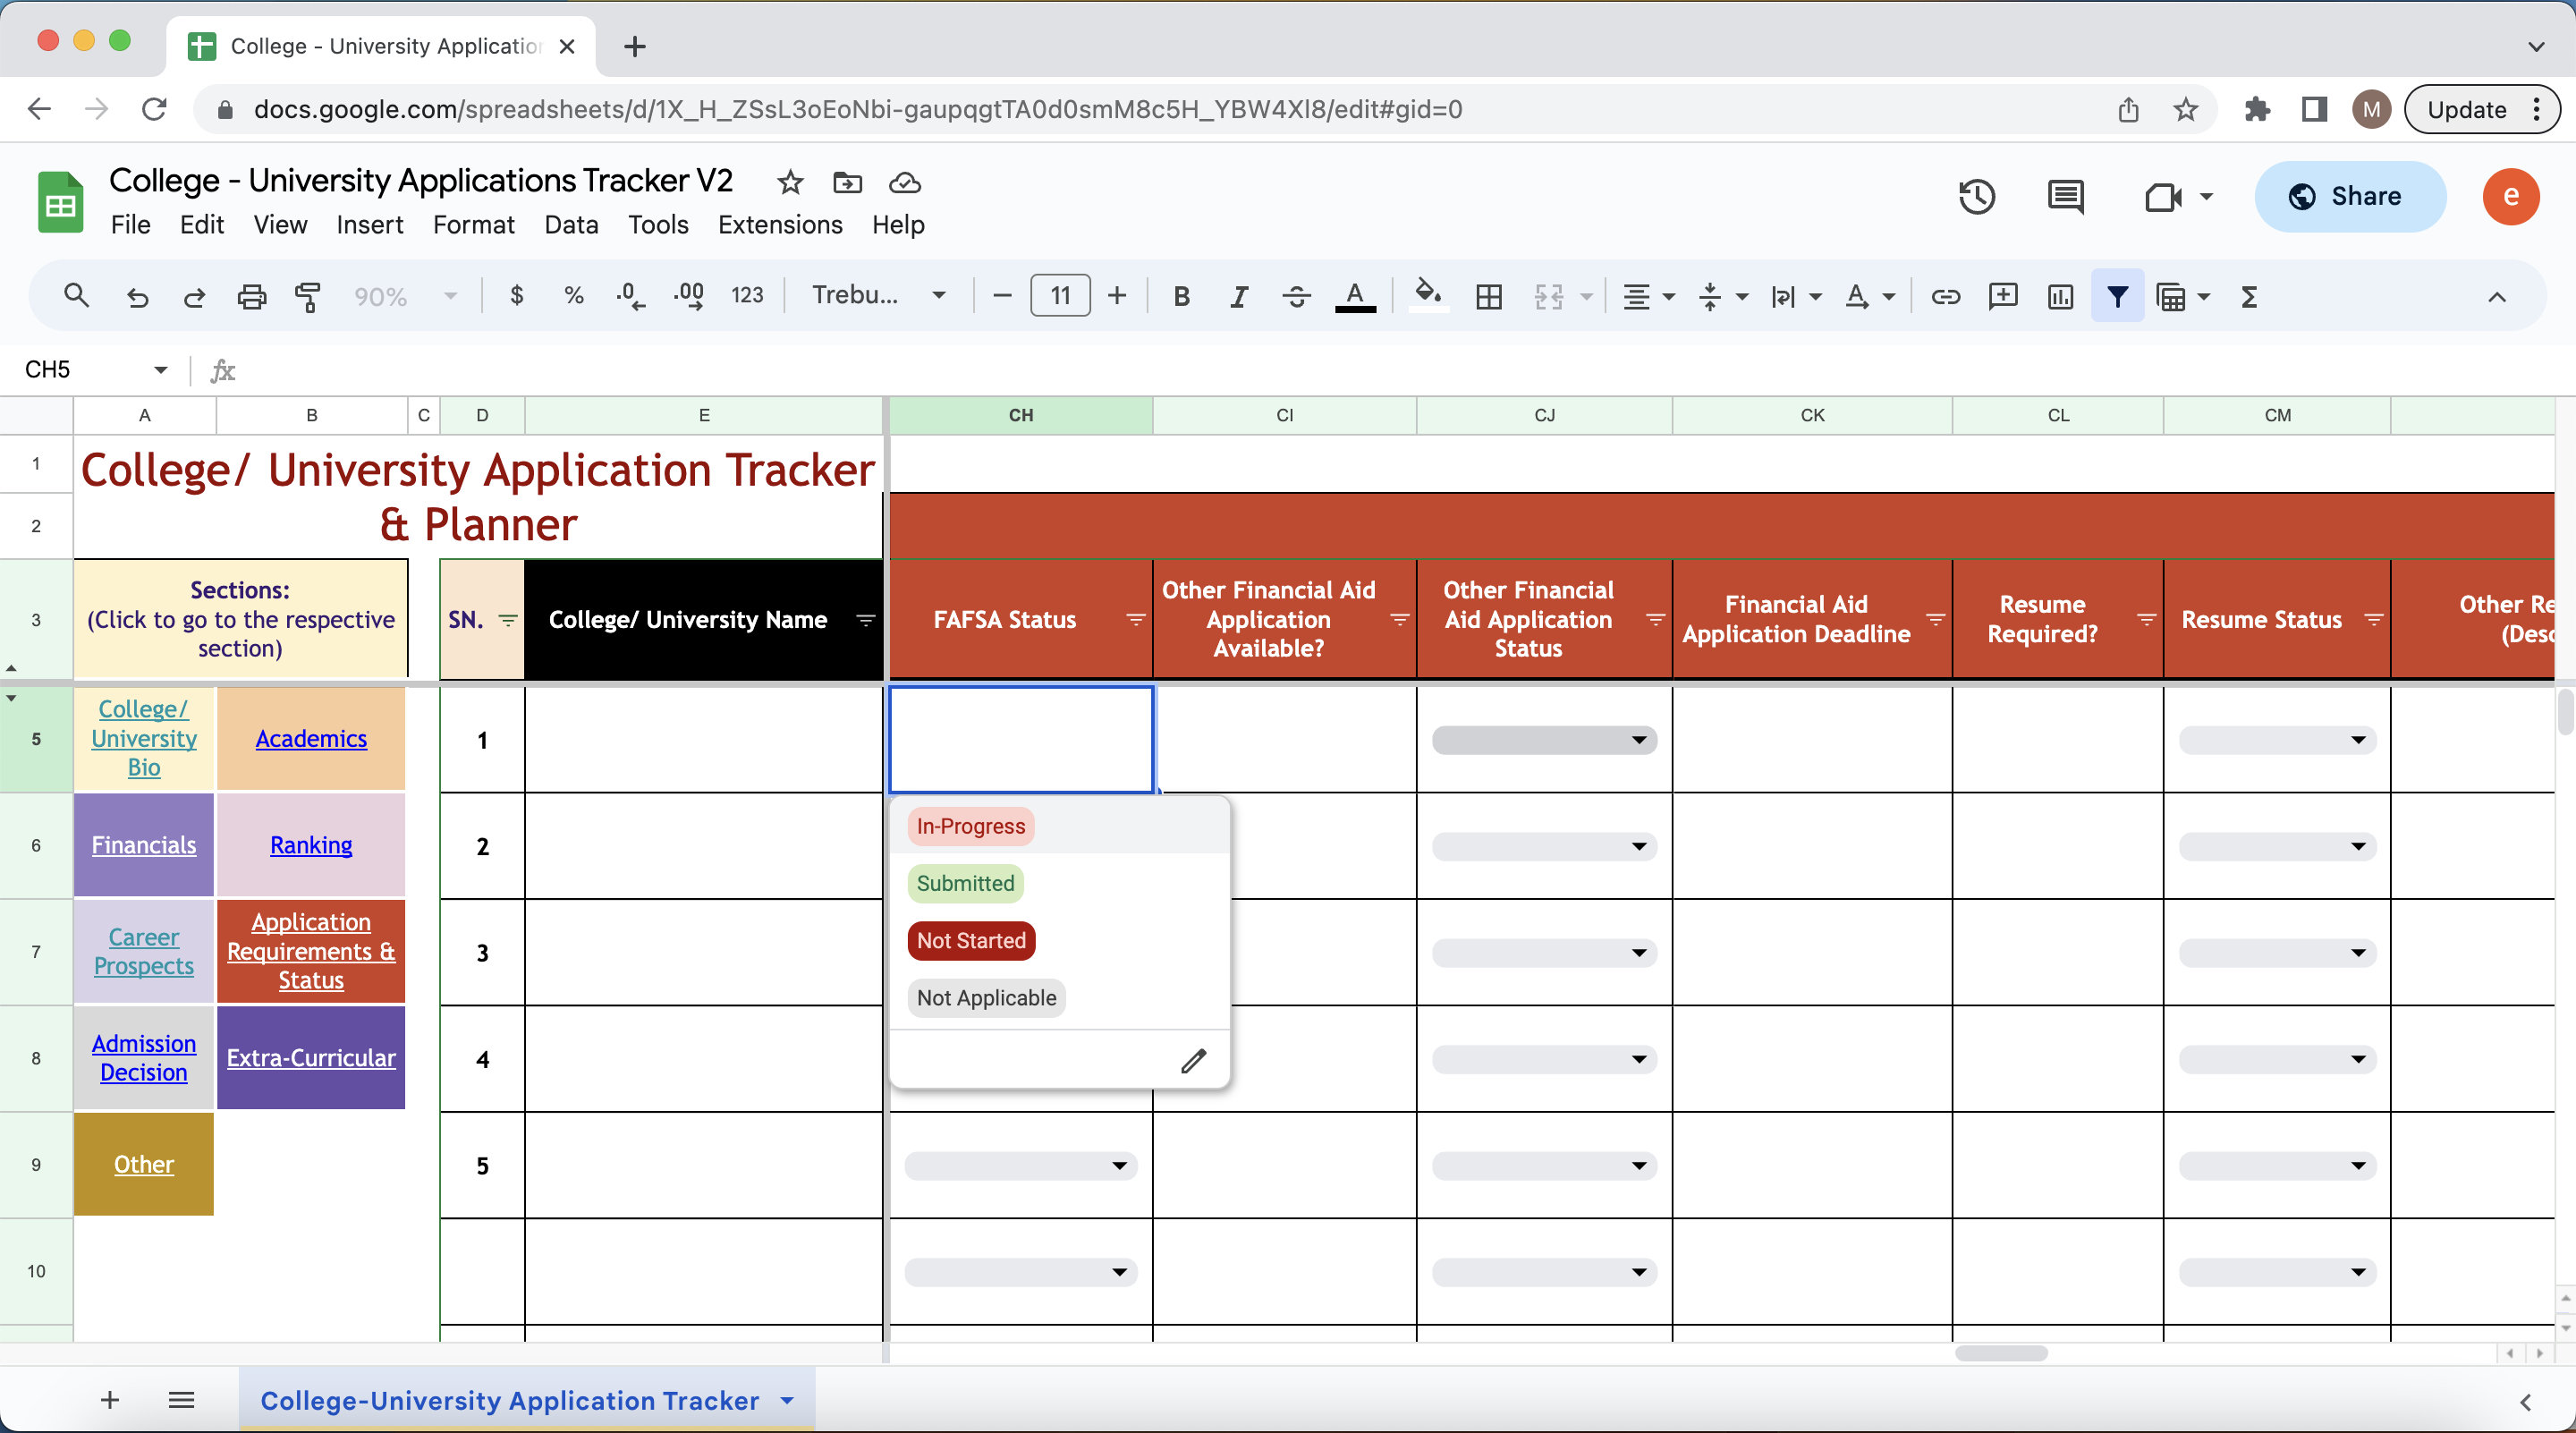Insert a link into the cell
This screenshot has height=1433, width=2576.
point(1944,296)
